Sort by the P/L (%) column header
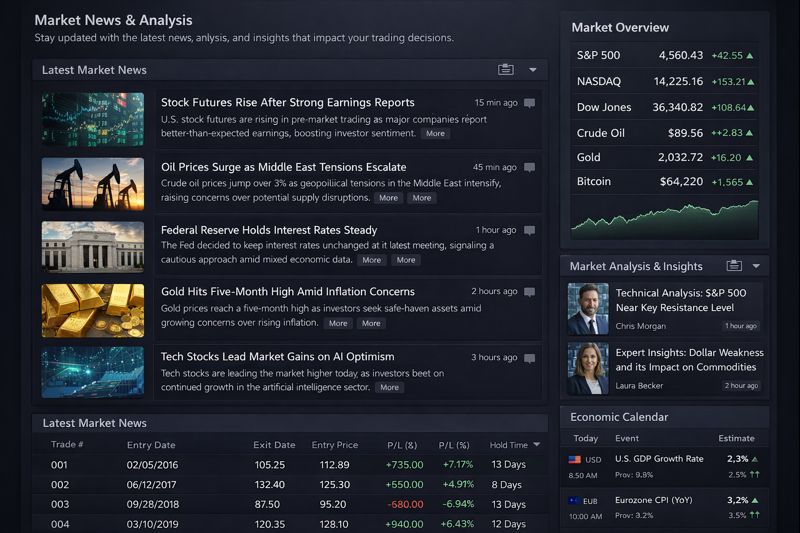 pyautogui.click(x=454, y=445)
